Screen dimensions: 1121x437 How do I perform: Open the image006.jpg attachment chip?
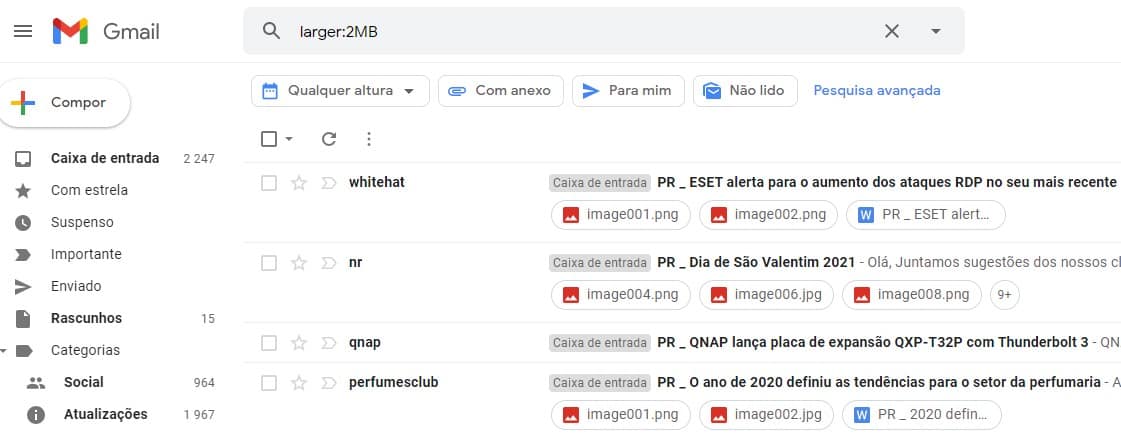[x=766, y=295]
